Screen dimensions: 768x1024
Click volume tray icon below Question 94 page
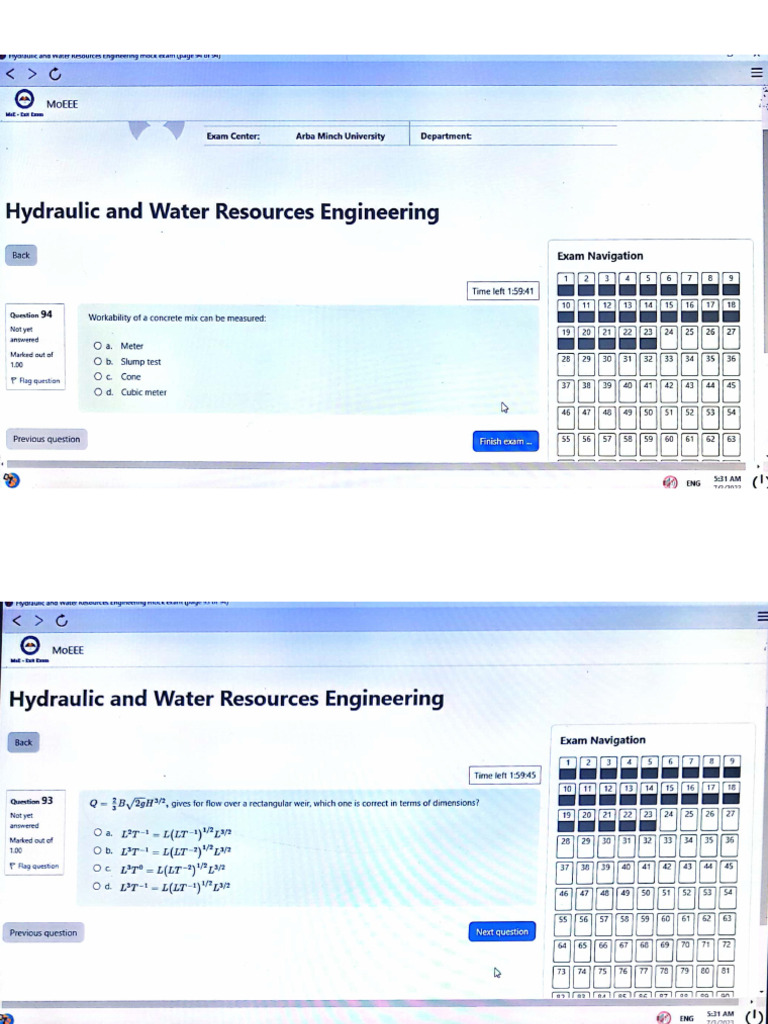[x=669, y=483]
